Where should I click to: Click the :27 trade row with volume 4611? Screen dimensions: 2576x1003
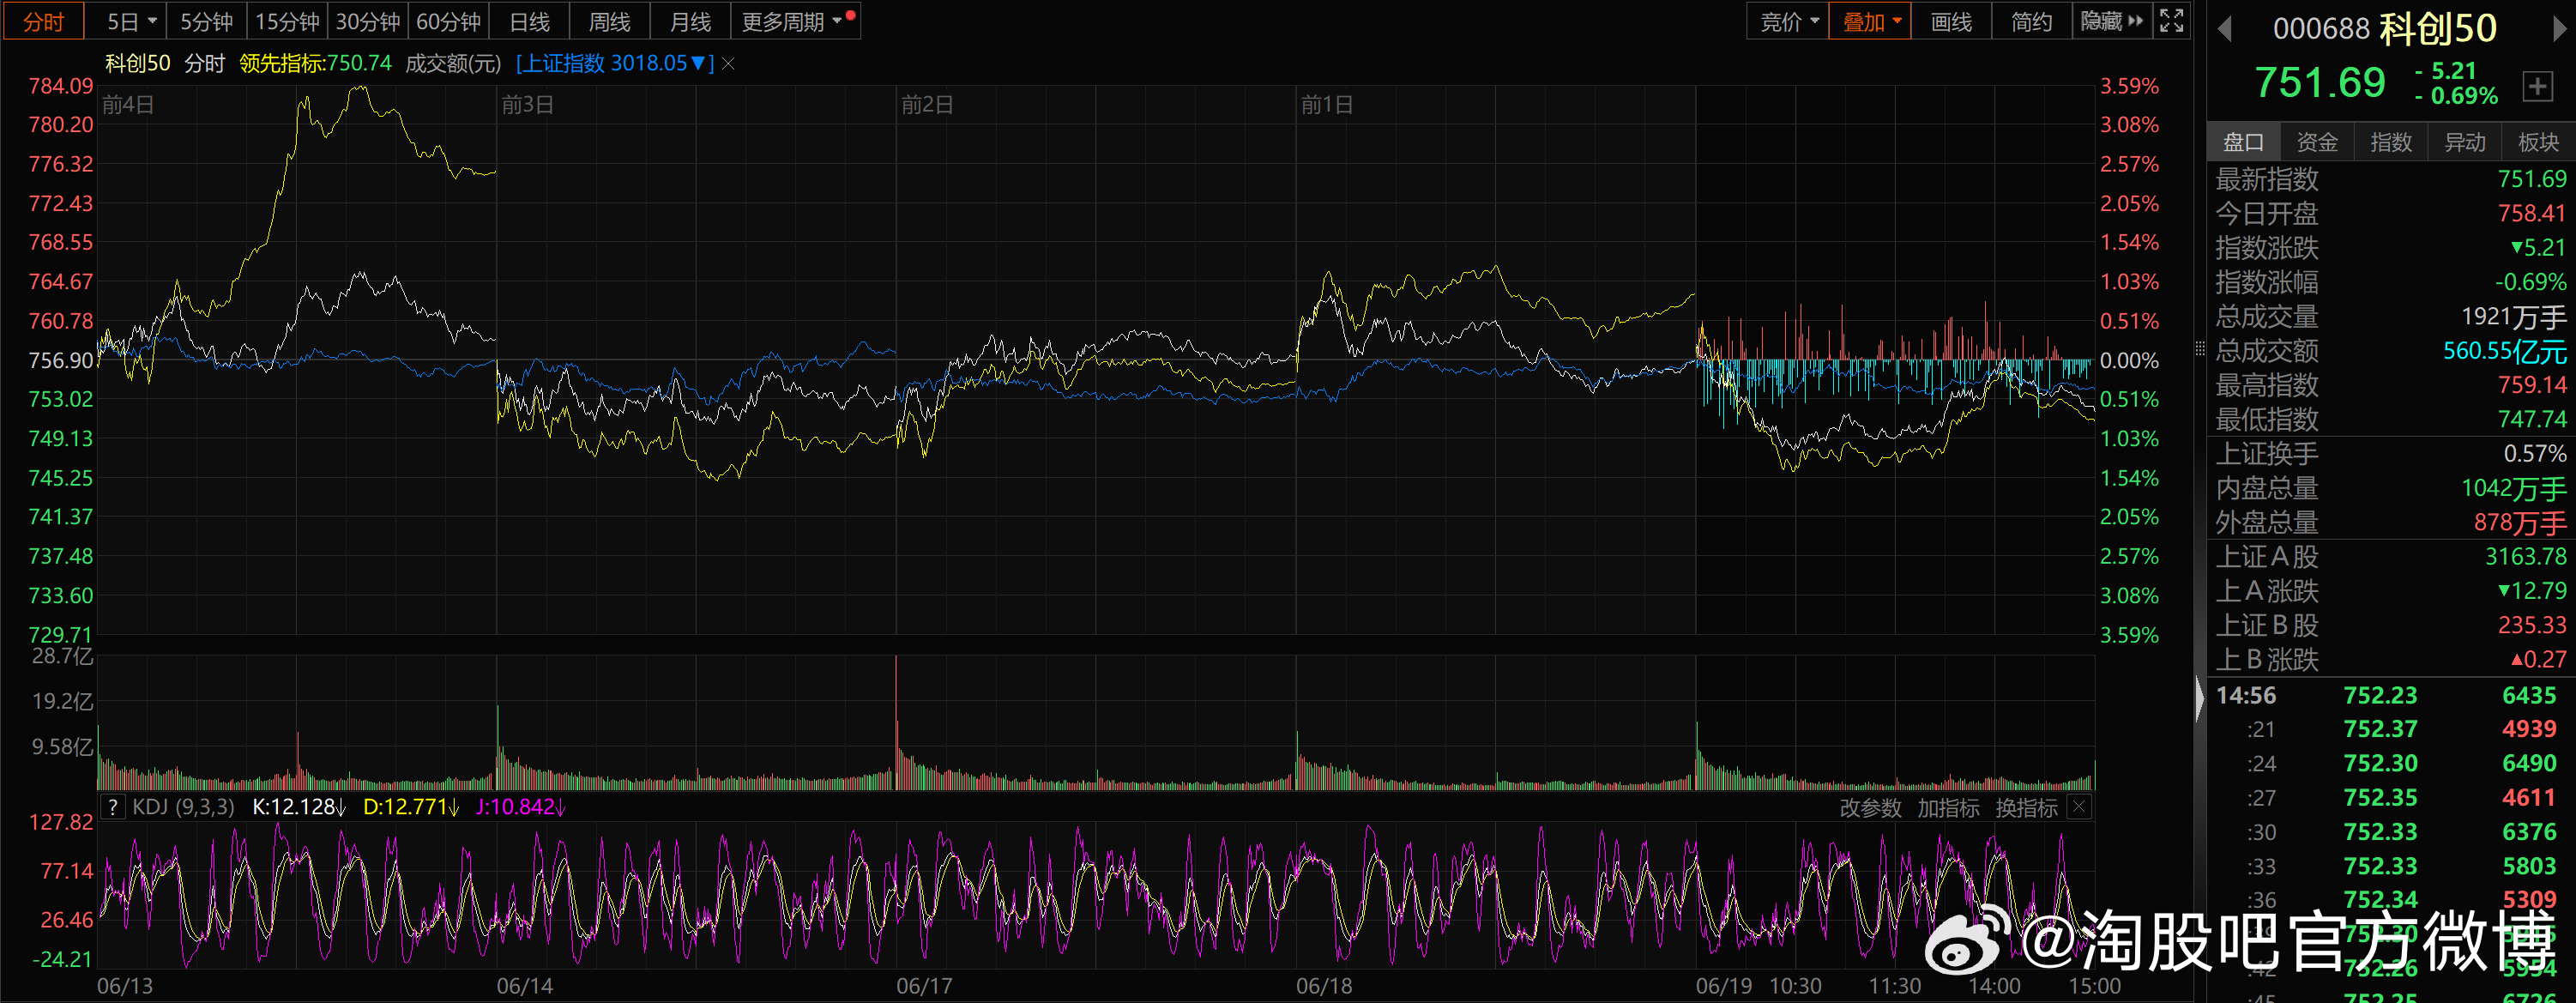[2391, 798]
